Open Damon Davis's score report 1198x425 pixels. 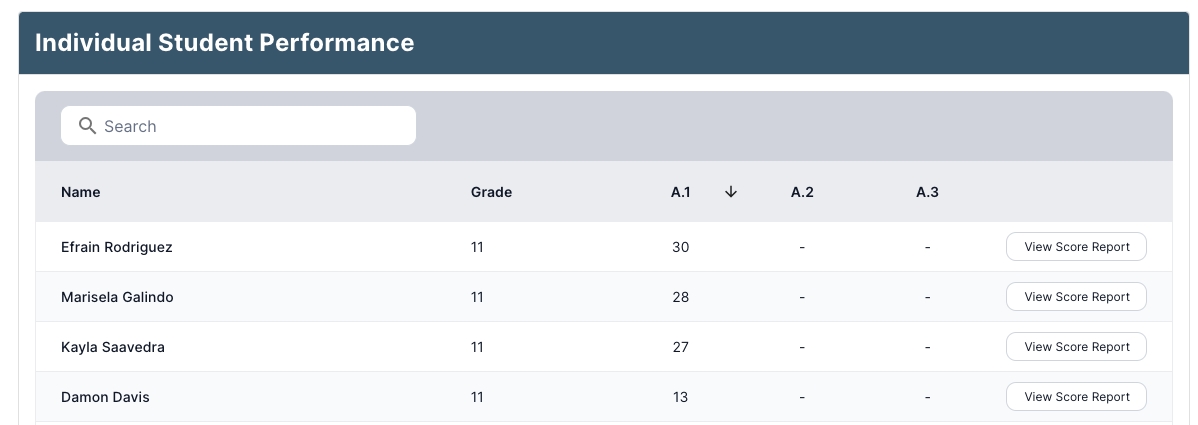tap(1076, 397)
